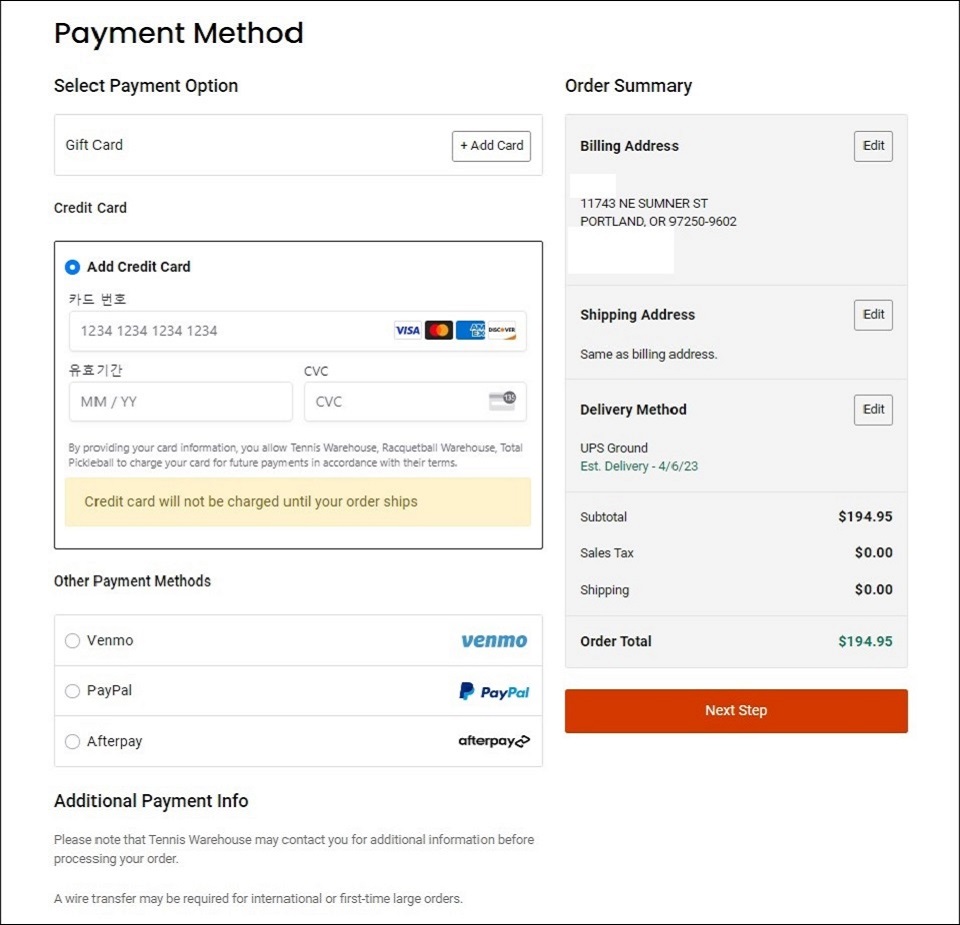Image resolution: width=960 pixels, height=925 pixels.
Task: Click the Discover card icon
Action: 502,331
